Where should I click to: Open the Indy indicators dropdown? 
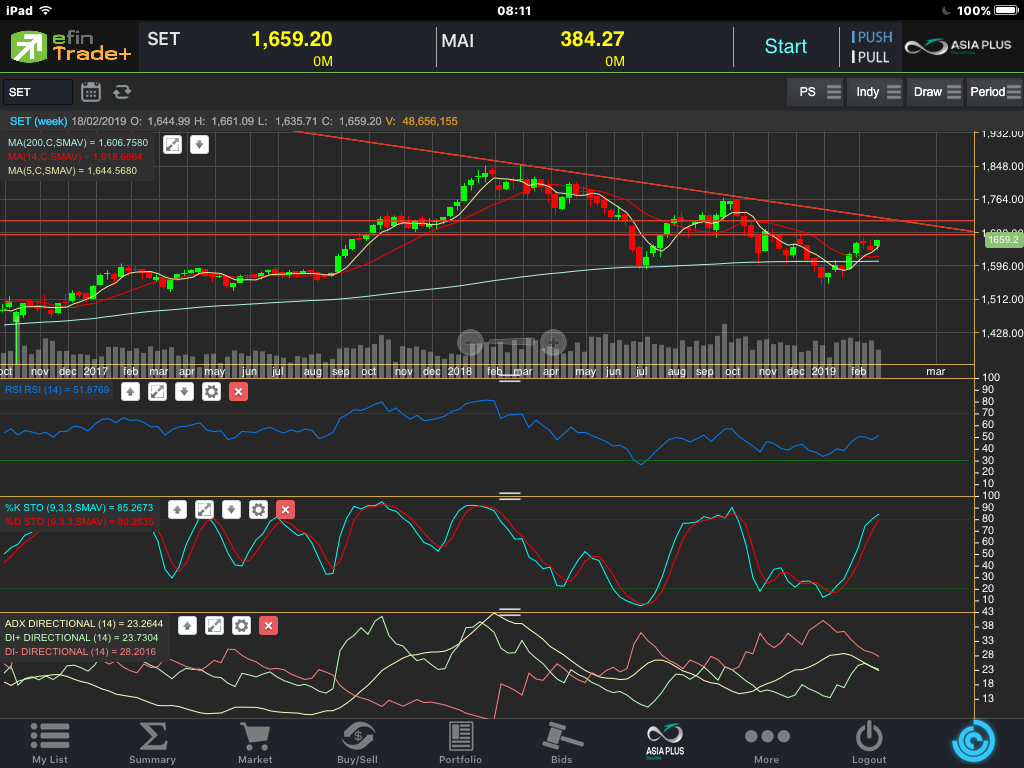point(874,92)
